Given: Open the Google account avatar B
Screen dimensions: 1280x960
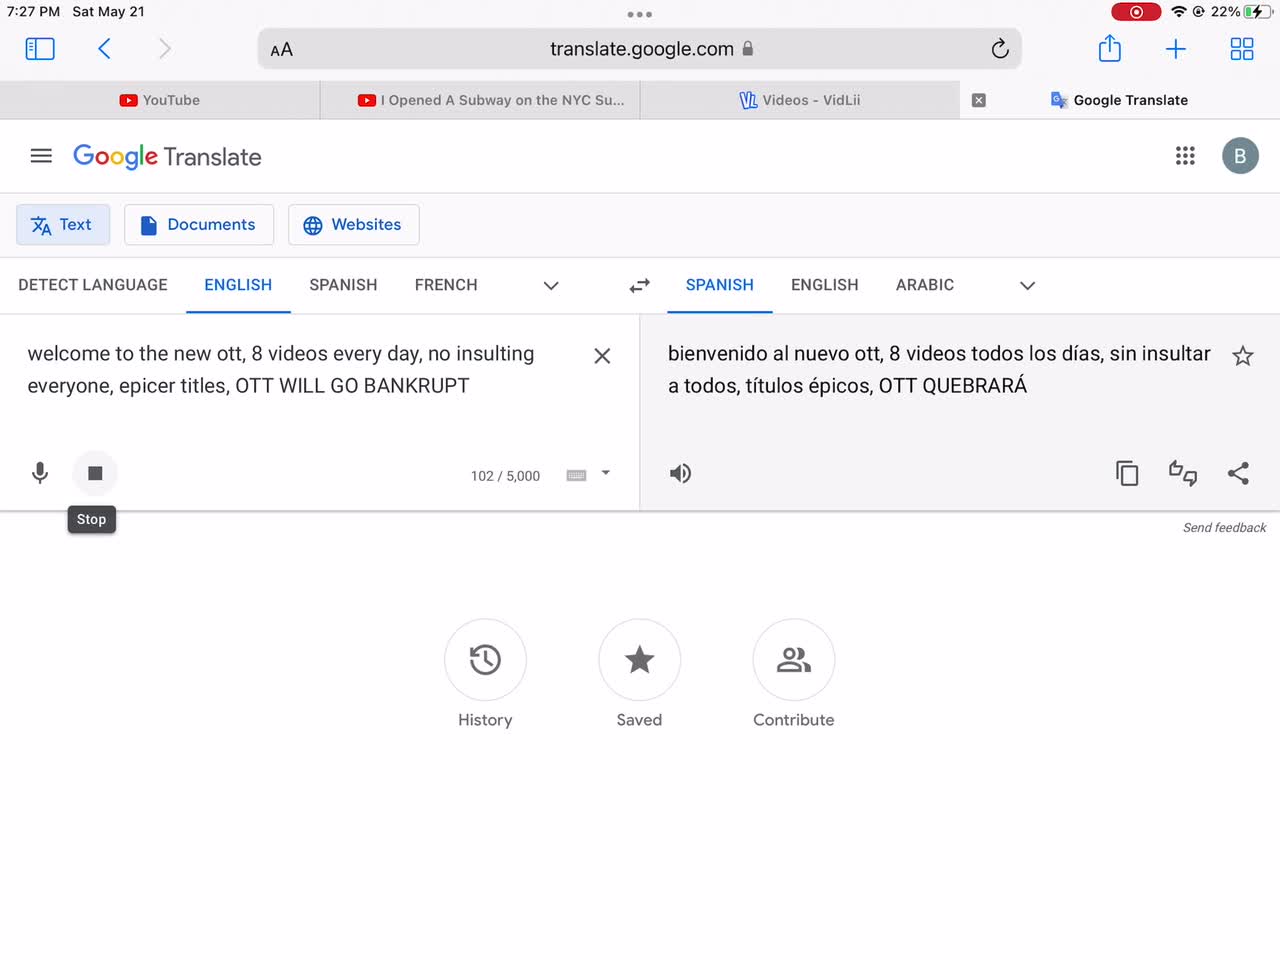Looking at the screenshot, I should pos(1240,156).
